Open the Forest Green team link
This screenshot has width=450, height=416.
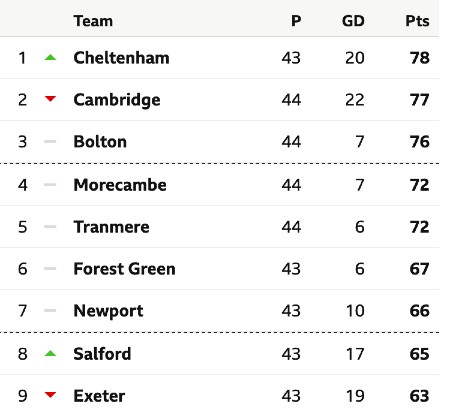click(124, 269)
